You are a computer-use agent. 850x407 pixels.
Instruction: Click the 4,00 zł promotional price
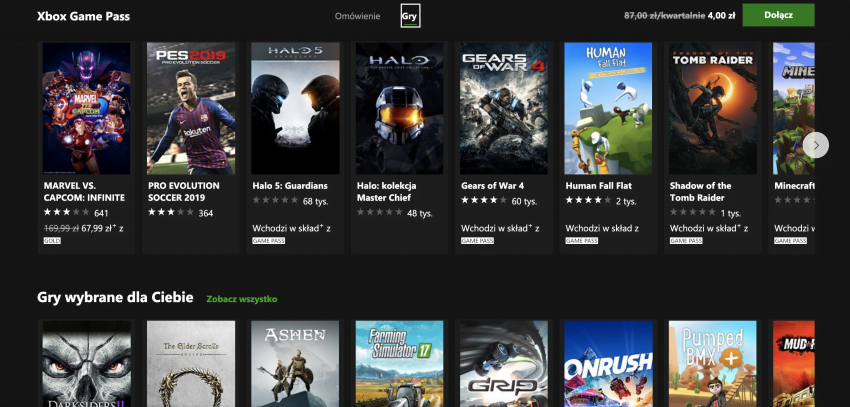[x=721, y=16]
